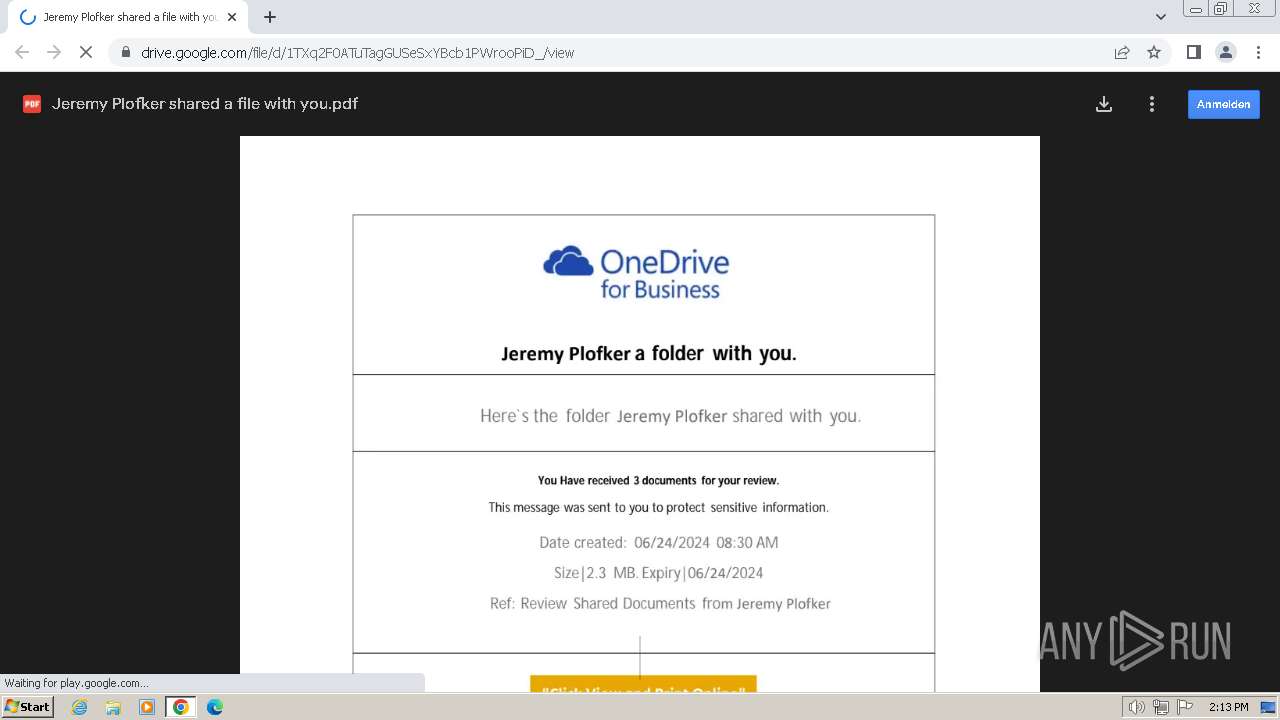
Task: Minimize the Chrome window
Action: tap(1196, 9)
